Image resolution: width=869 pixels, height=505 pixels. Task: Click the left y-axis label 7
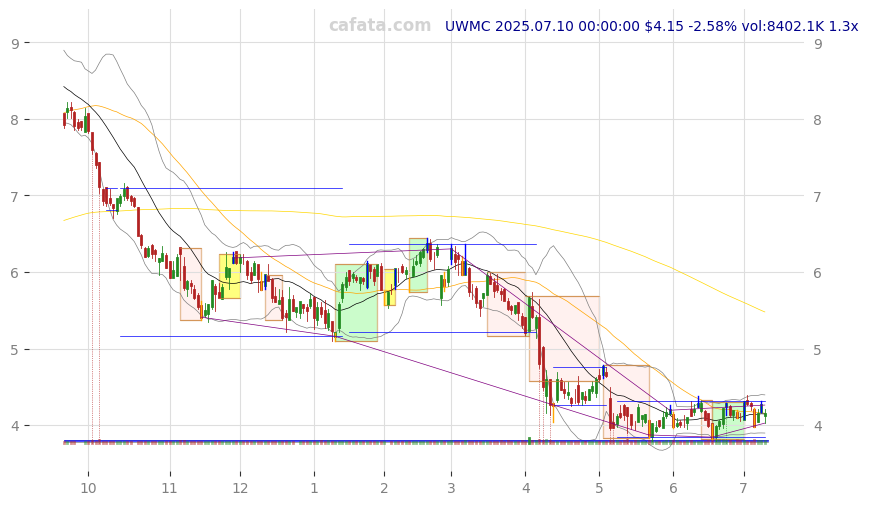click(15, 196)
